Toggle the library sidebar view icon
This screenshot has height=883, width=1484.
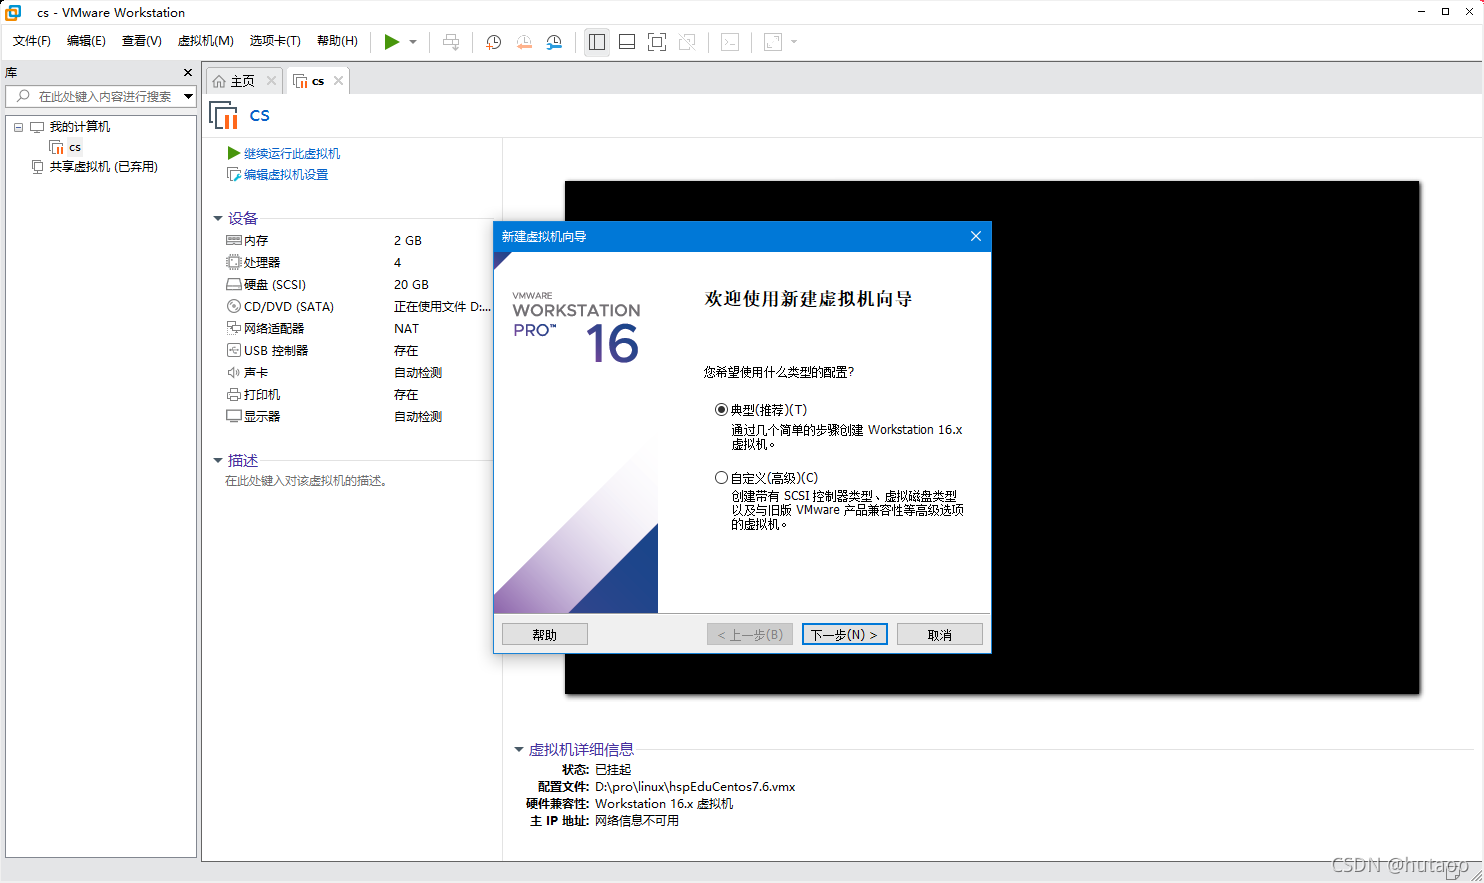[597, 42]
